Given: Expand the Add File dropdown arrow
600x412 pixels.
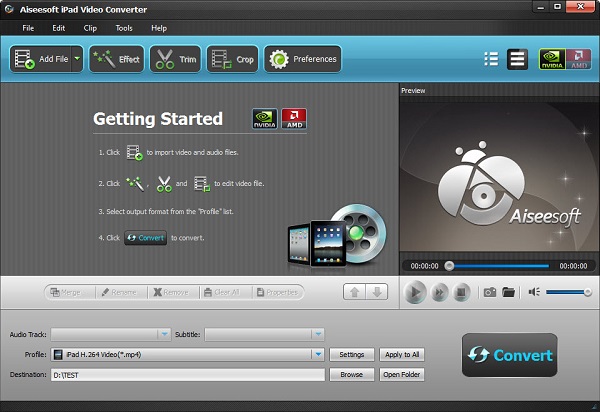Looking at the screenshot, I should click(x=77, y=60).
